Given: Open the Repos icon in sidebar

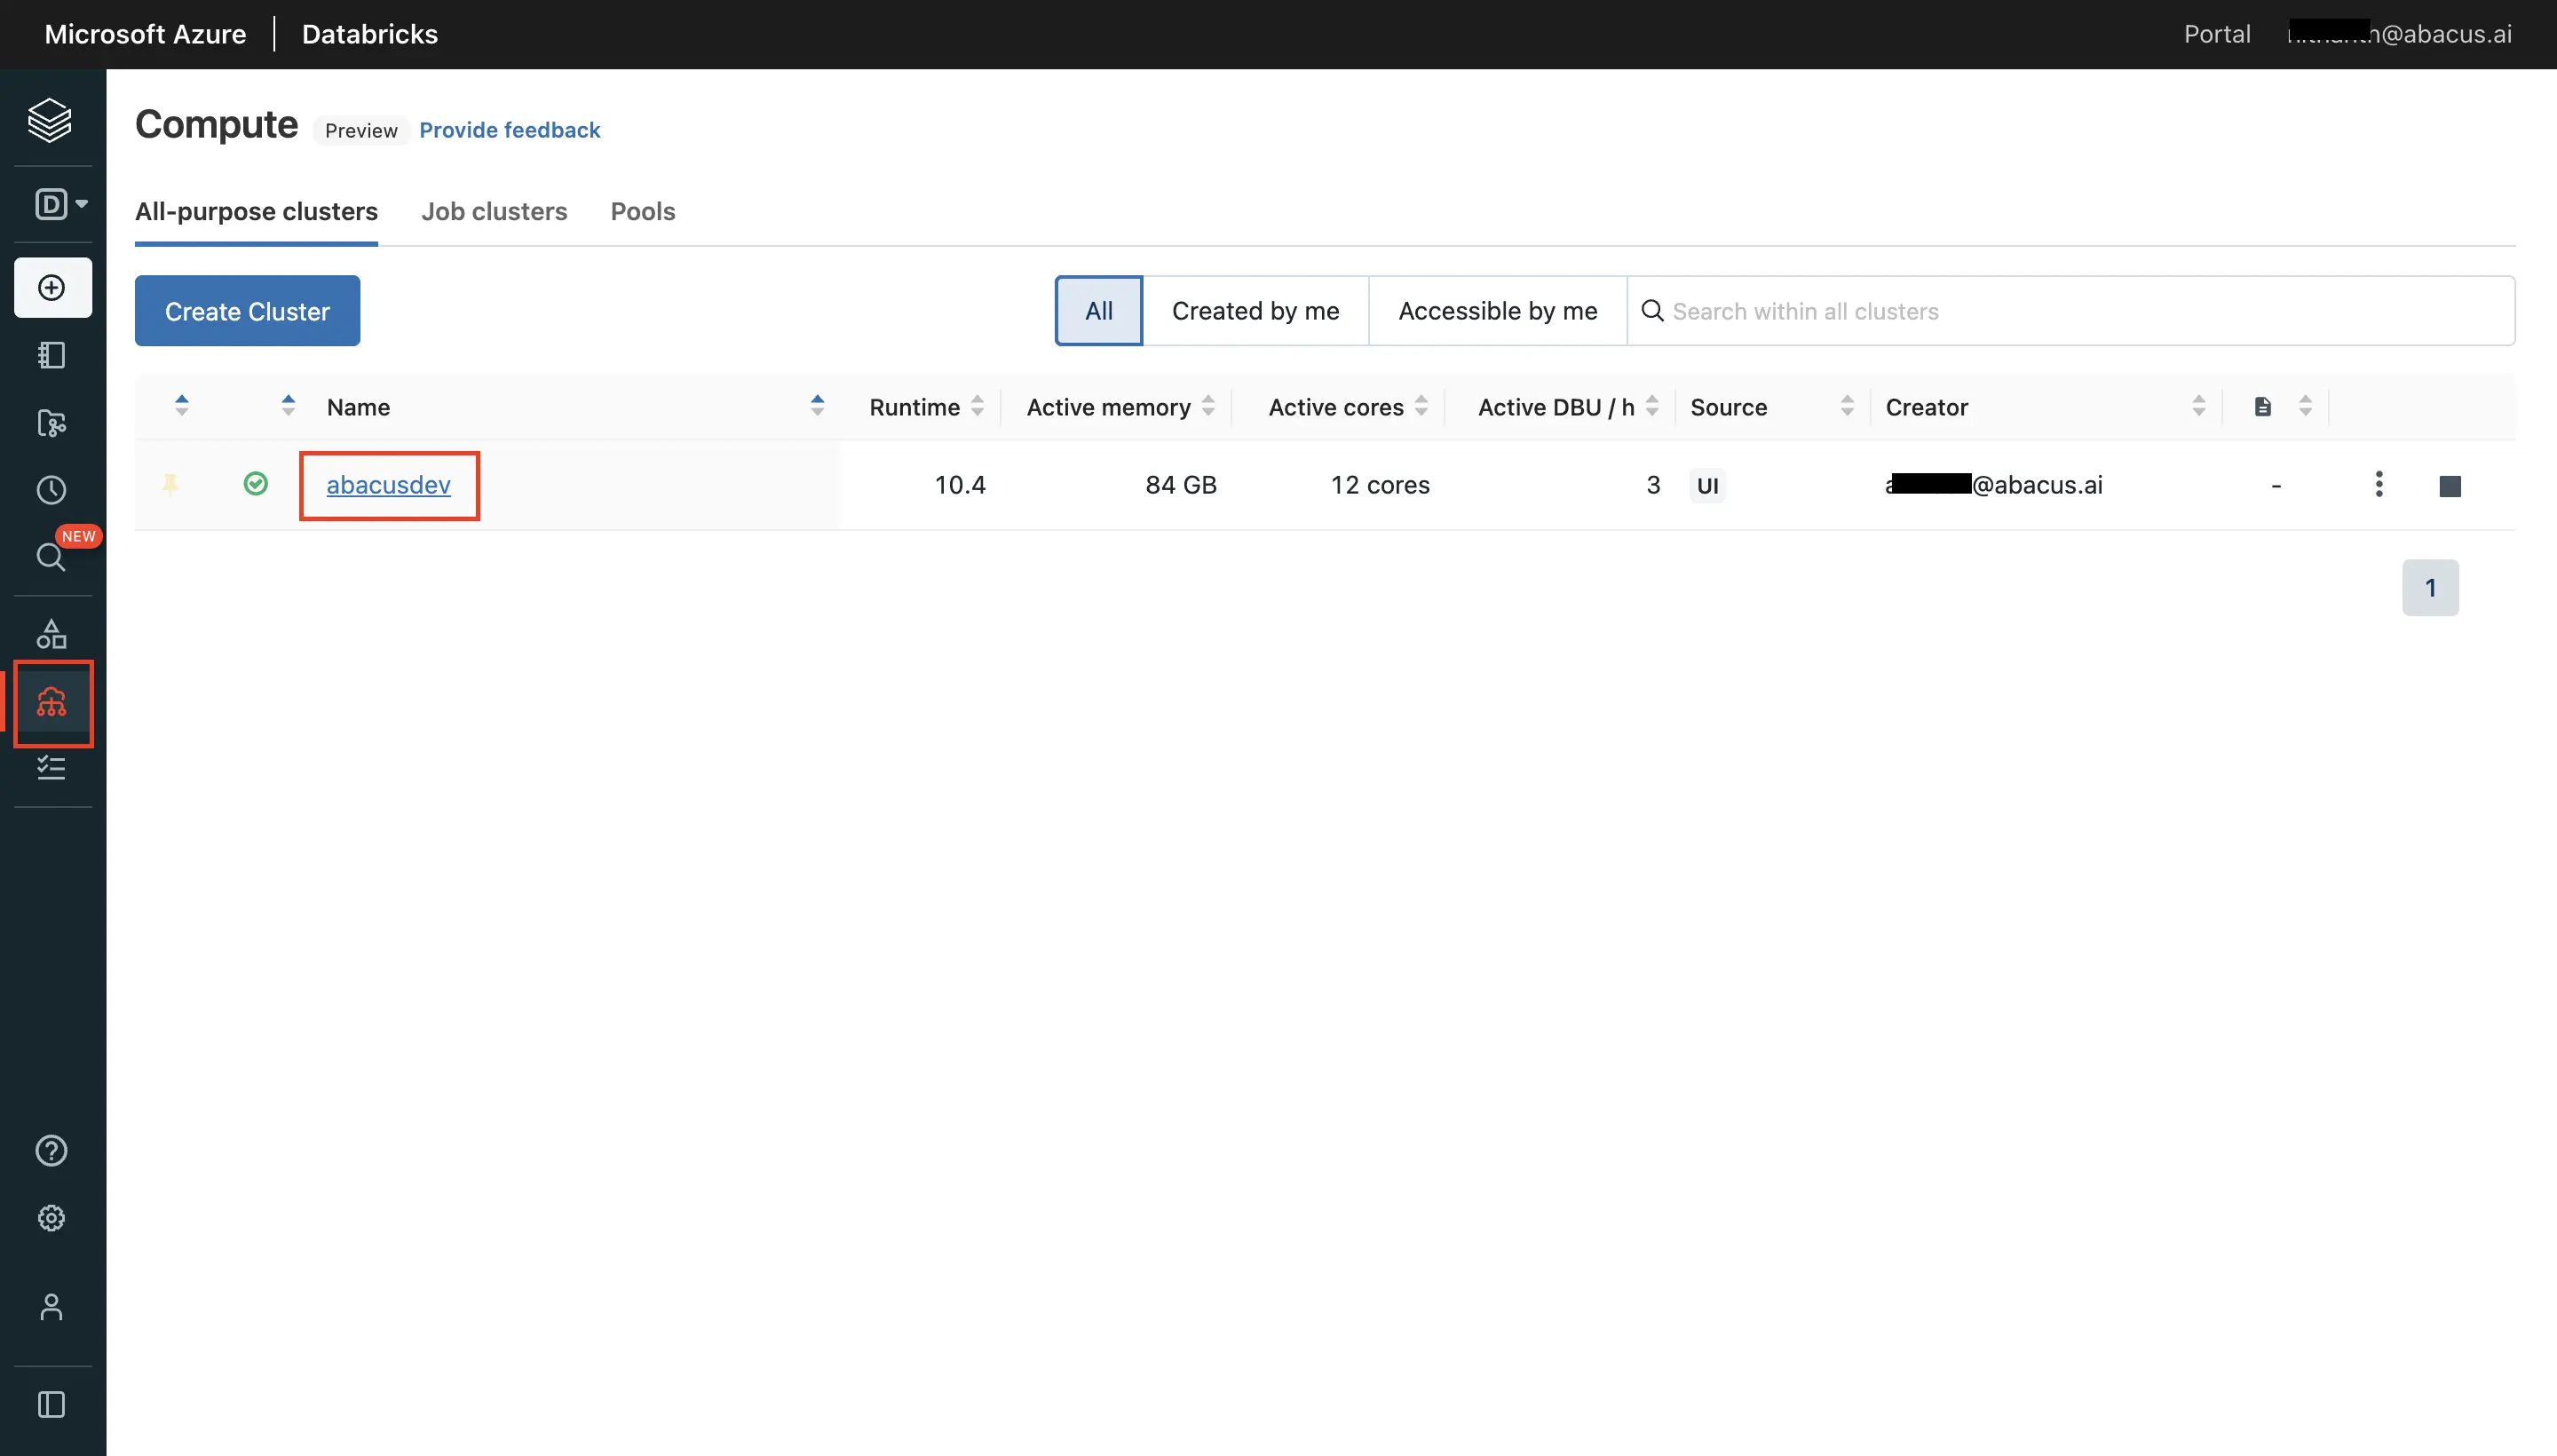Looking at the screenshot, I should (x=52, y=423).
